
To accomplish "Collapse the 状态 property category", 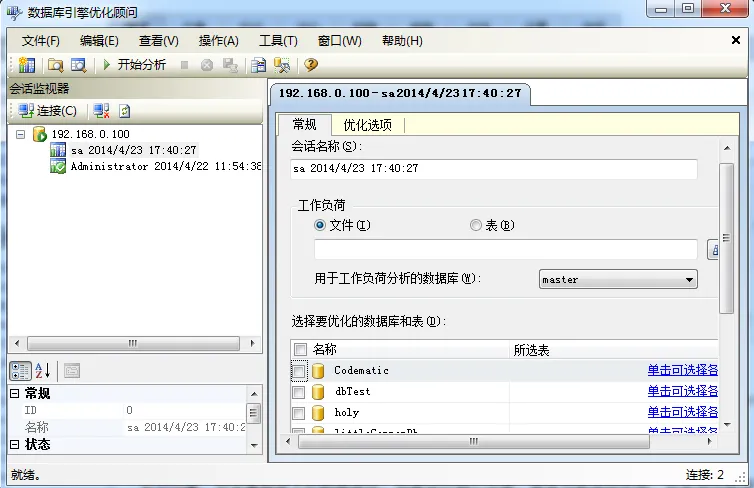I will click(x=14, y=444).
